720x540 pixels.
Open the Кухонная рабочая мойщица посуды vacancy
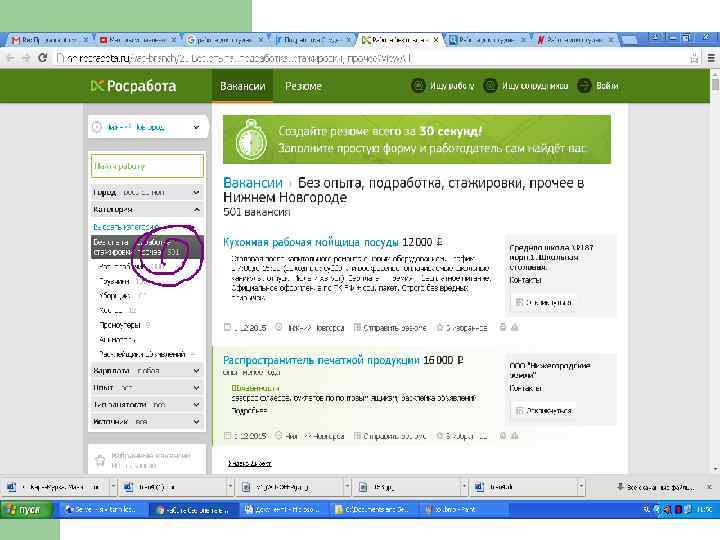(310, 242)
